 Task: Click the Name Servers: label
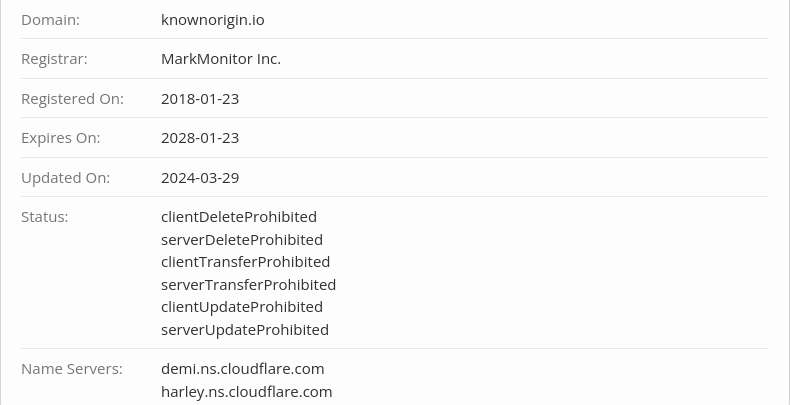(x=71, y=368)
